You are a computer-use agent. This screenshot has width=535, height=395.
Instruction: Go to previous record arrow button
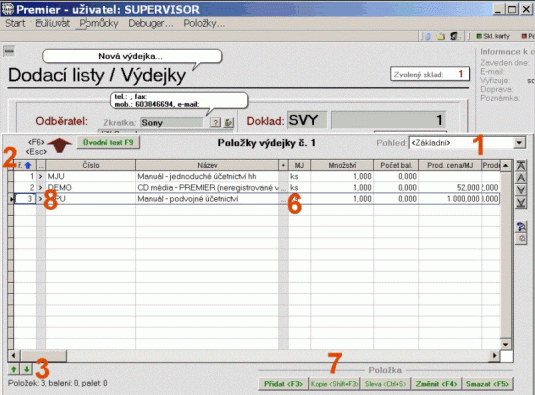tap(521, 178)
